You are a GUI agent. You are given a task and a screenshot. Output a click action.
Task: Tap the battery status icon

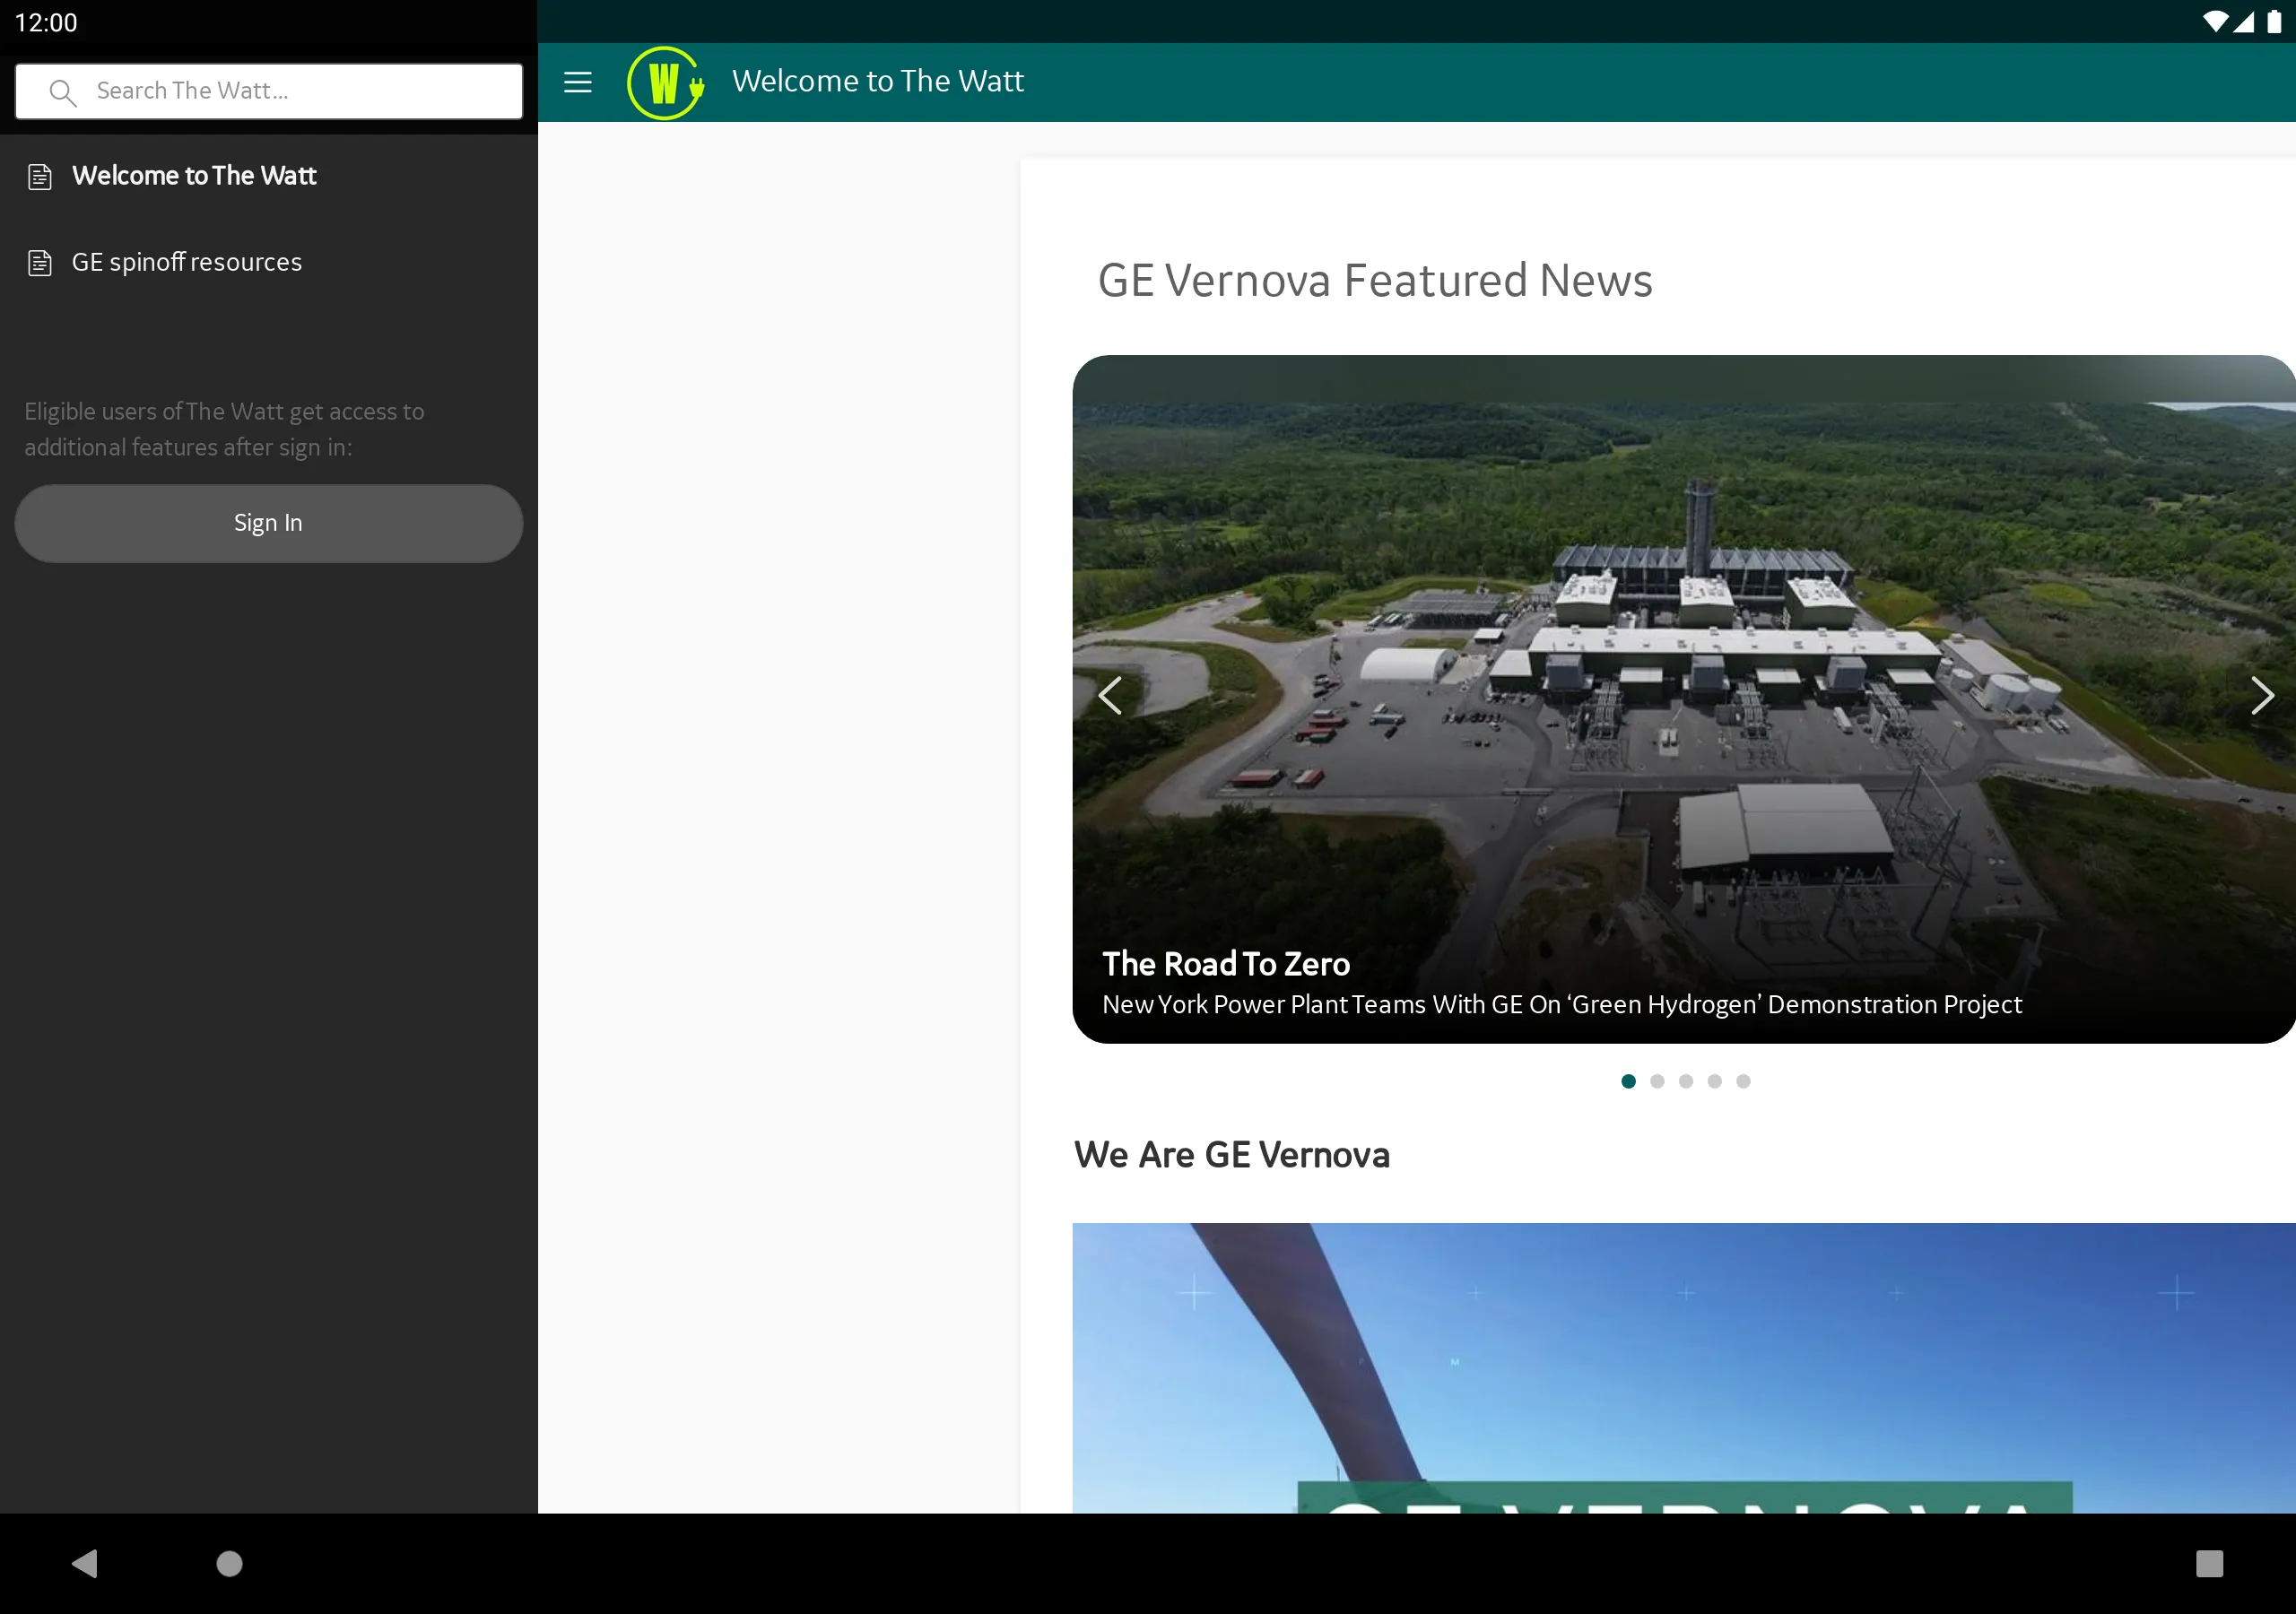2274,22
